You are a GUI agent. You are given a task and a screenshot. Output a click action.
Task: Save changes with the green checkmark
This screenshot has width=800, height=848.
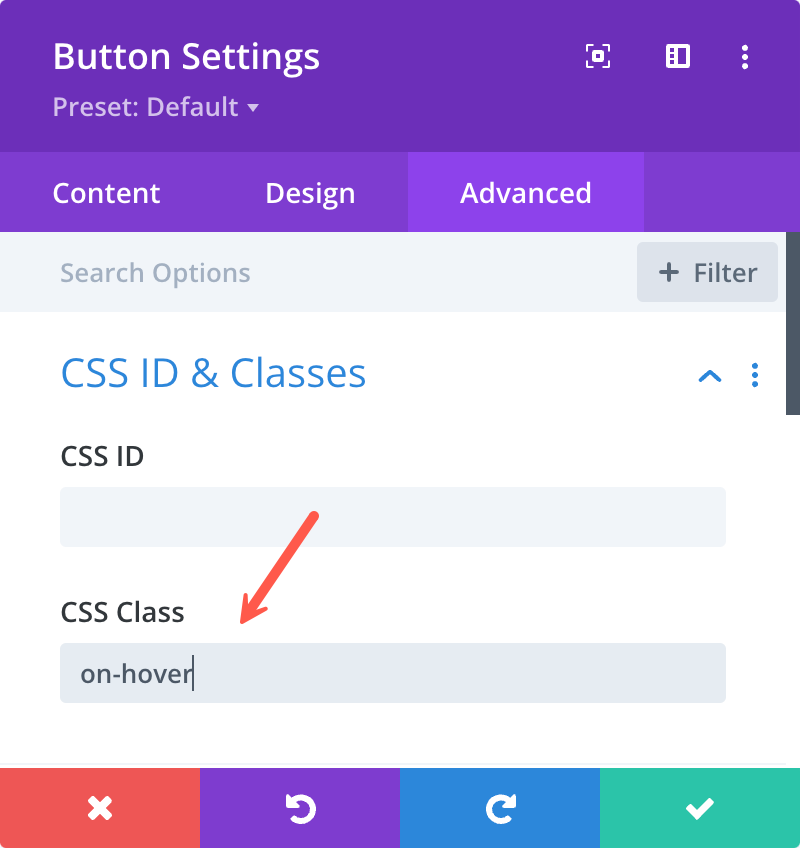[700, 808]
